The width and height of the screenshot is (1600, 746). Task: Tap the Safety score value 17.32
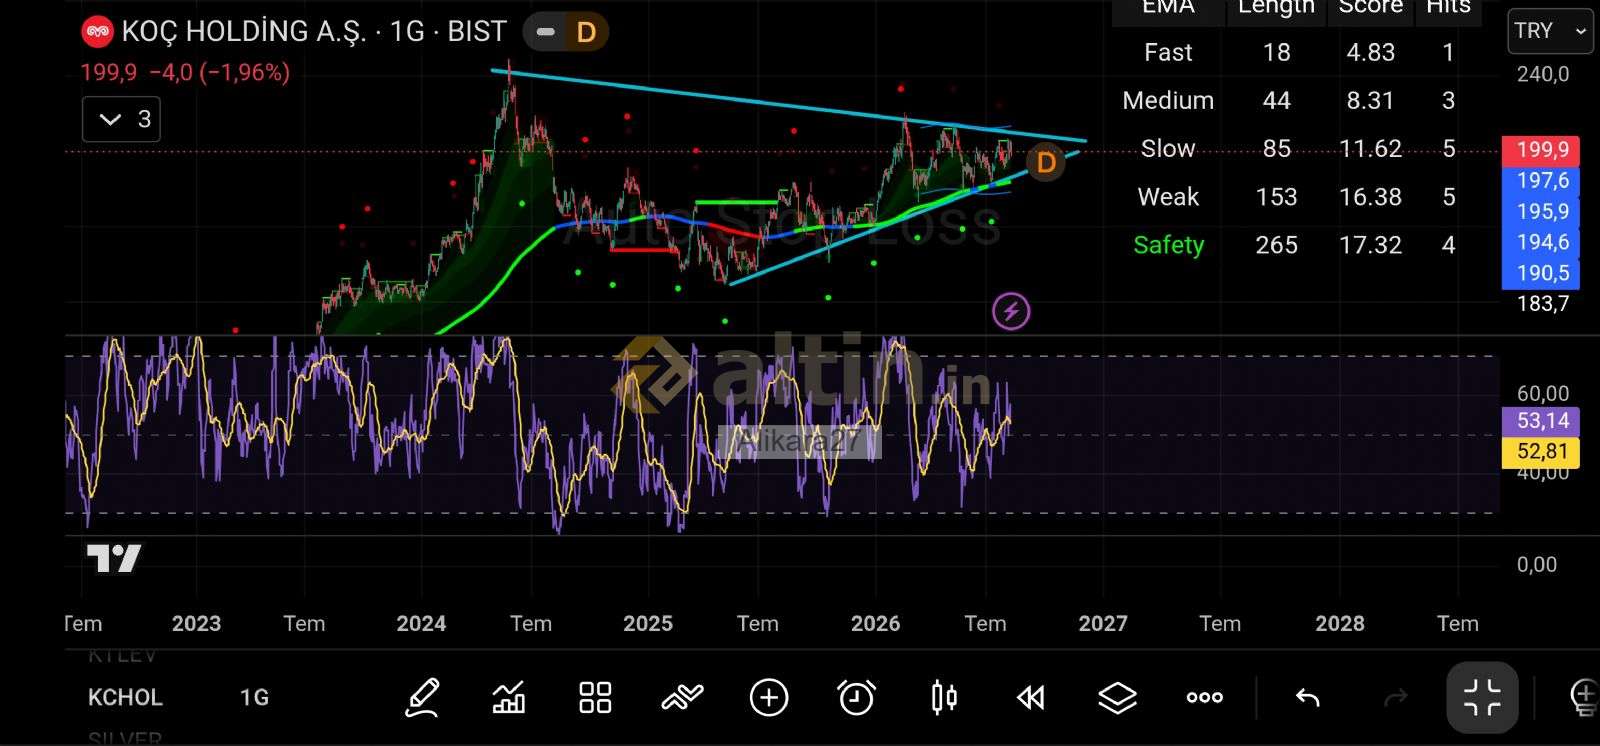[x=1370, y=245]
